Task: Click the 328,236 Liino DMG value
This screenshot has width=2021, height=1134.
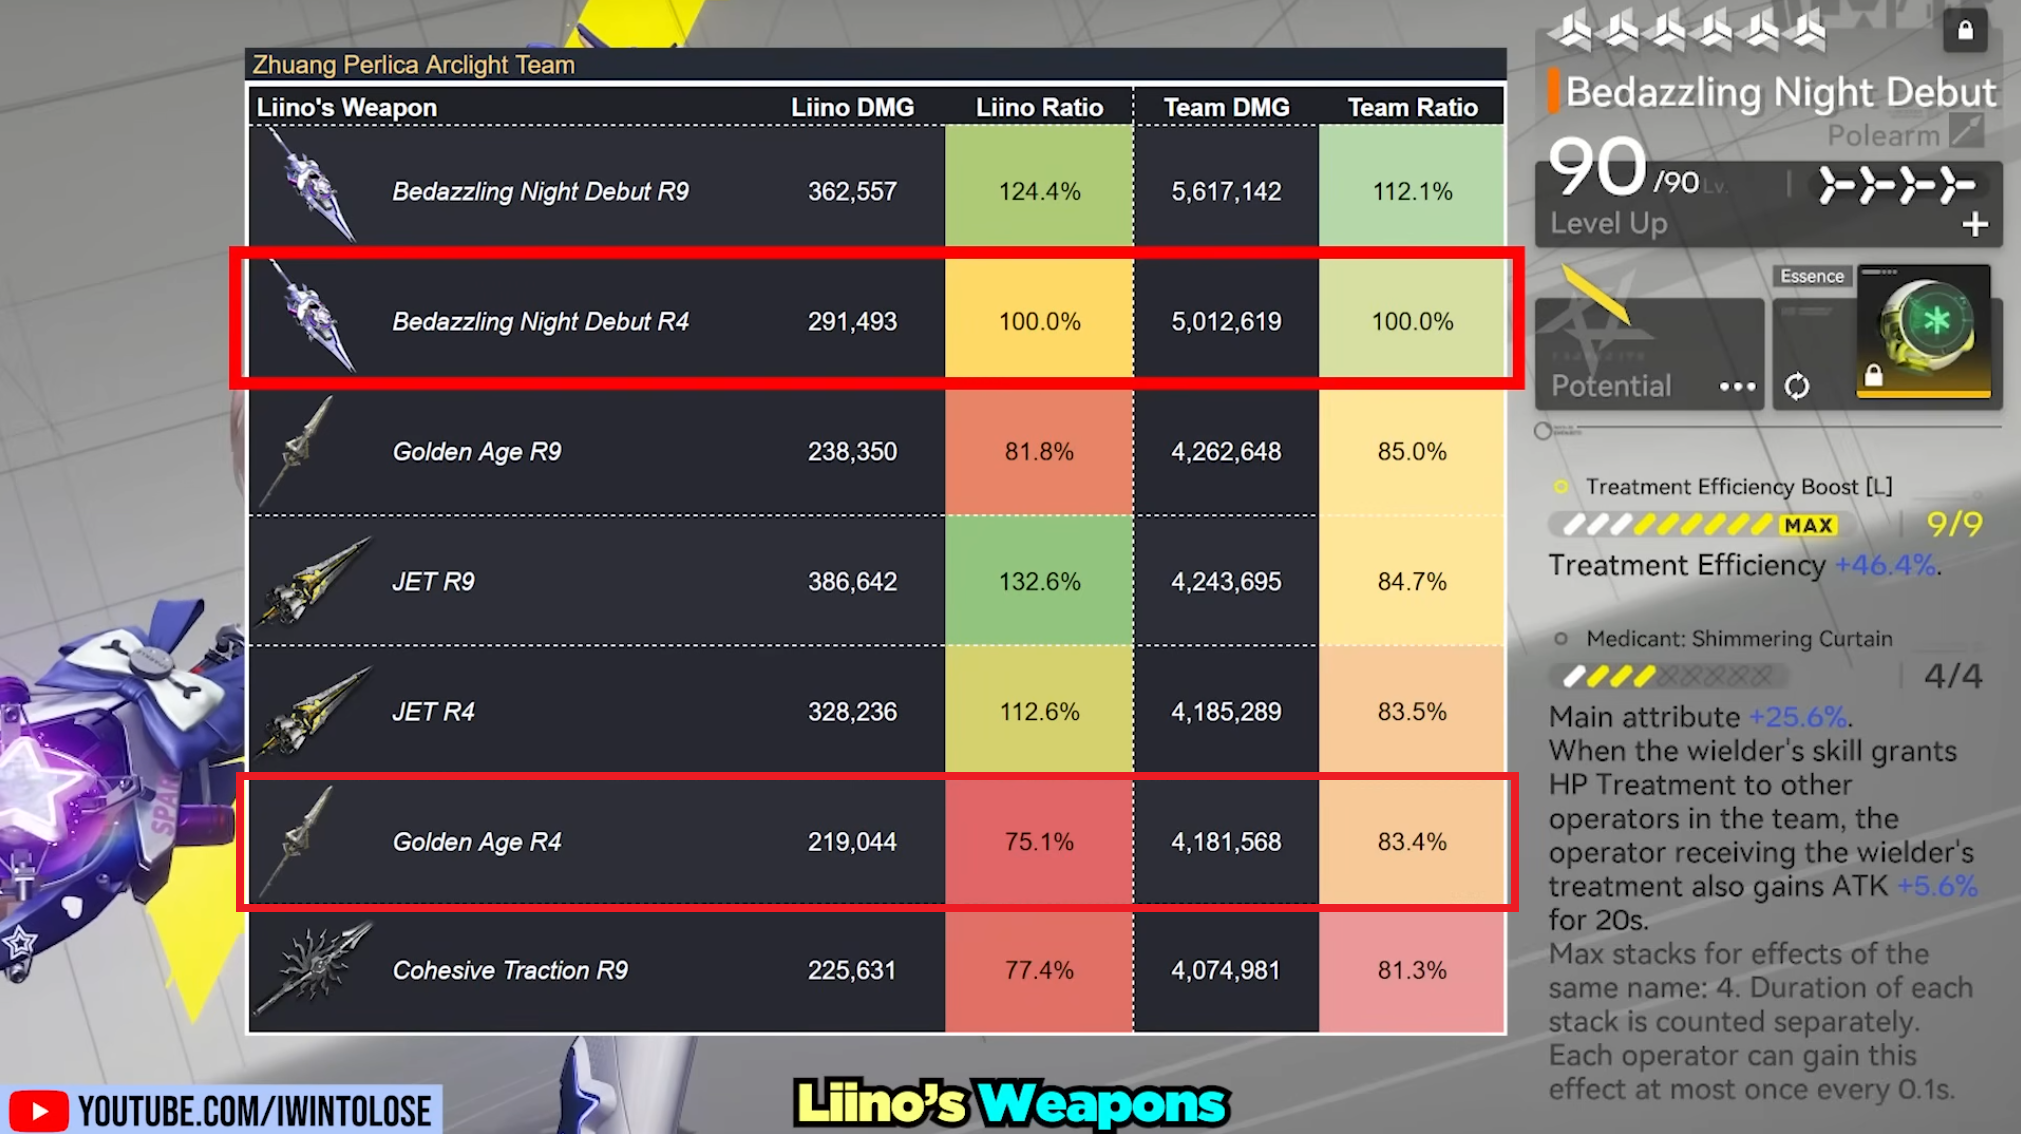Action: tap(852, 711)
